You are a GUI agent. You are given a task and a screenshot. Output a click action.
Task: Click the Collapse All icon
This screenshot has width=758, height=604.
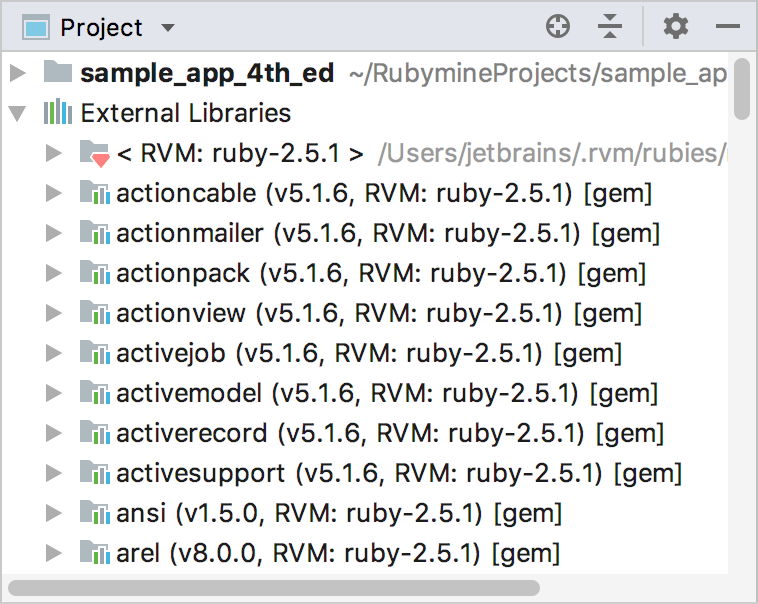click(610, 26)
